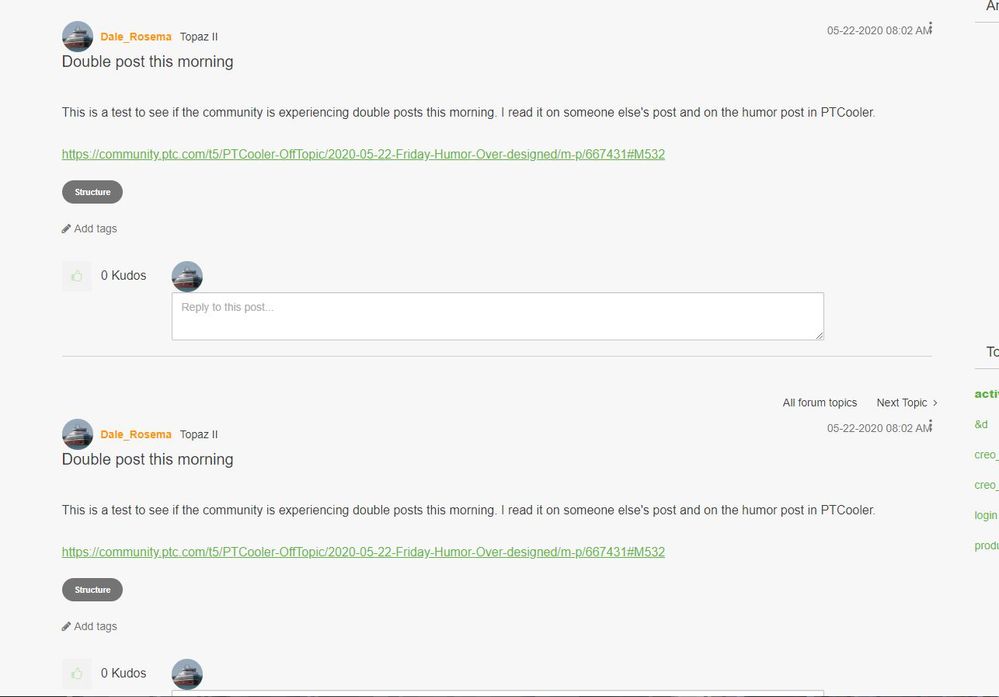Open Dale_Rosema profile link in first post

[136, 37]
